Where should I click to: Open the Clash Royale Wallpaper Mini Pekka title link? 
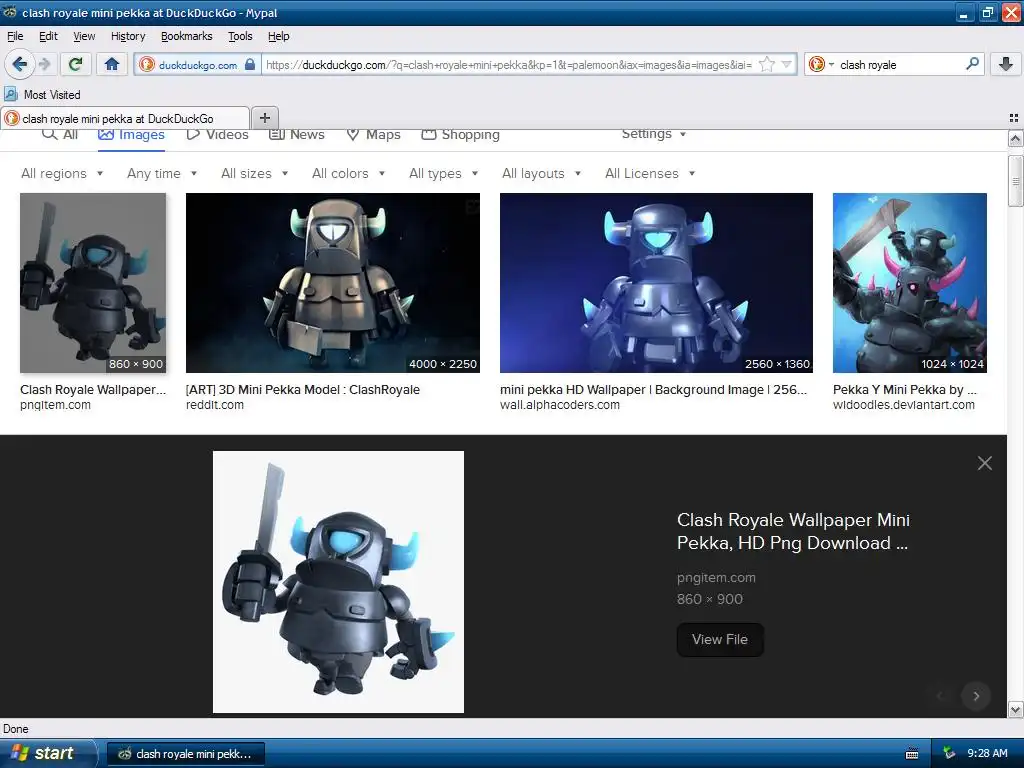pyautogui.click(x=793, y=531)
